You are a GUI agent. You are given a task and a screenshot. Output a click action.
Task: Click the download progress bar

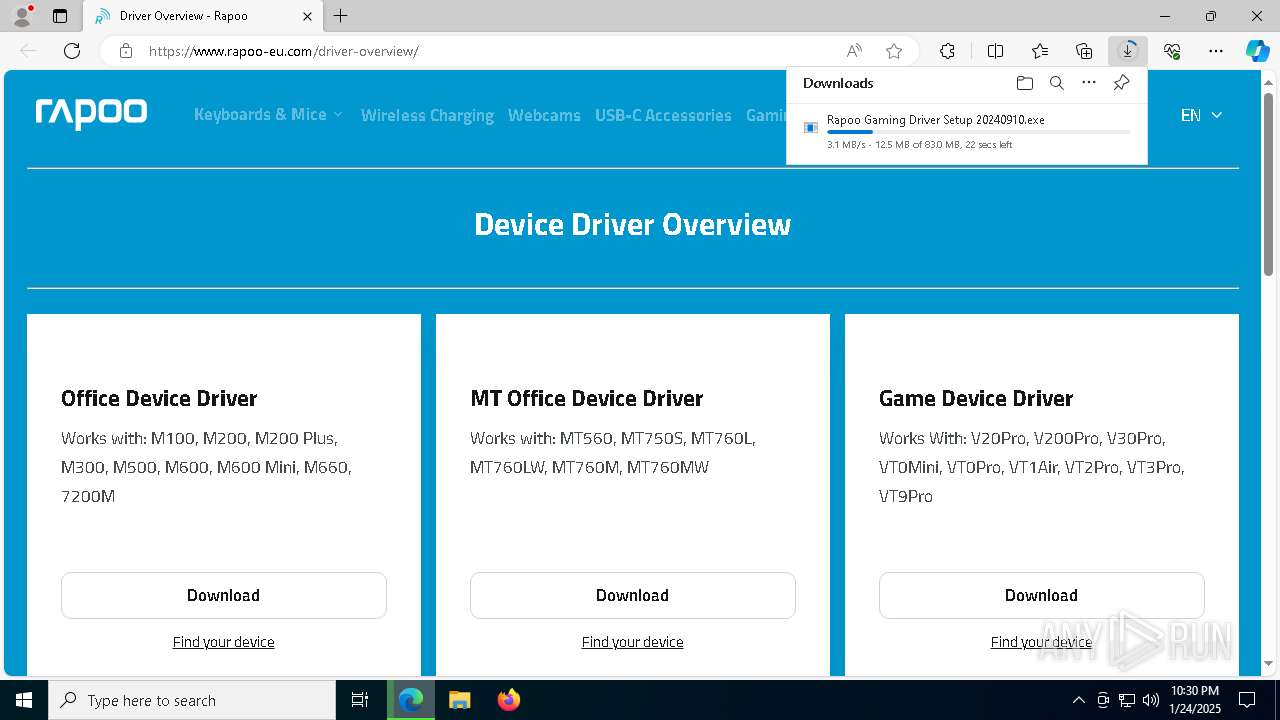coord(978,132)
